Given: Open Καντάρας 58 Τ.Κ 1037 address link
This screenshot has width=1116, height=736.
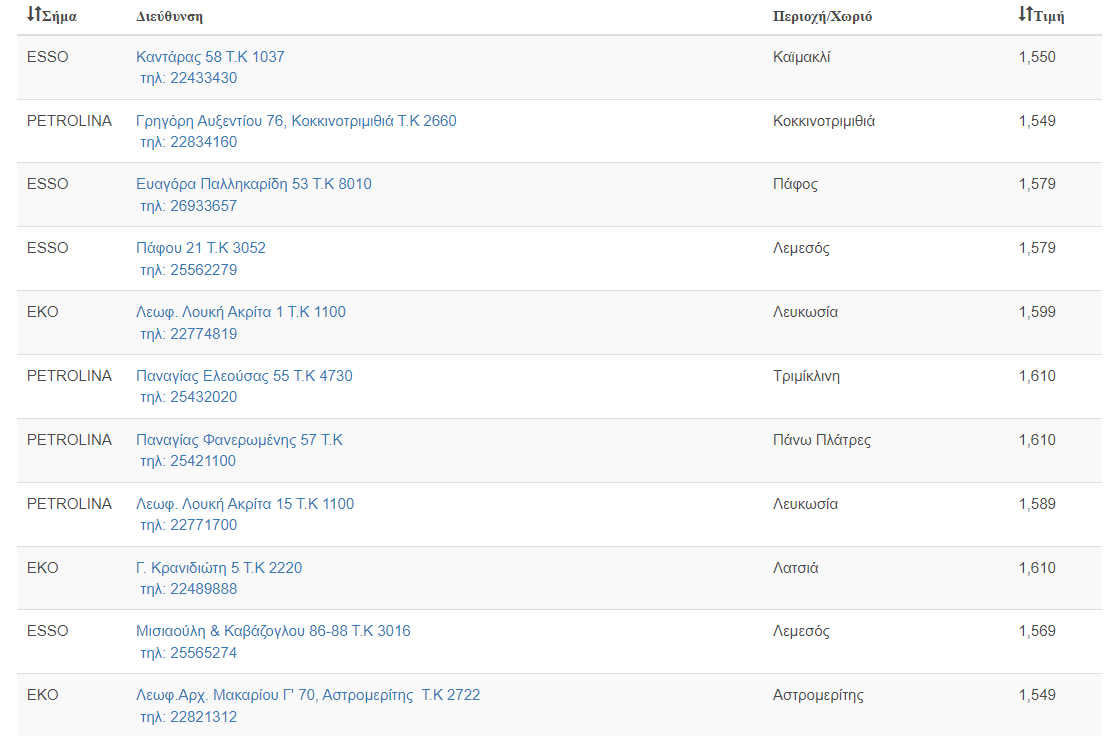Looking at the screenshot, I should (210, 57).
